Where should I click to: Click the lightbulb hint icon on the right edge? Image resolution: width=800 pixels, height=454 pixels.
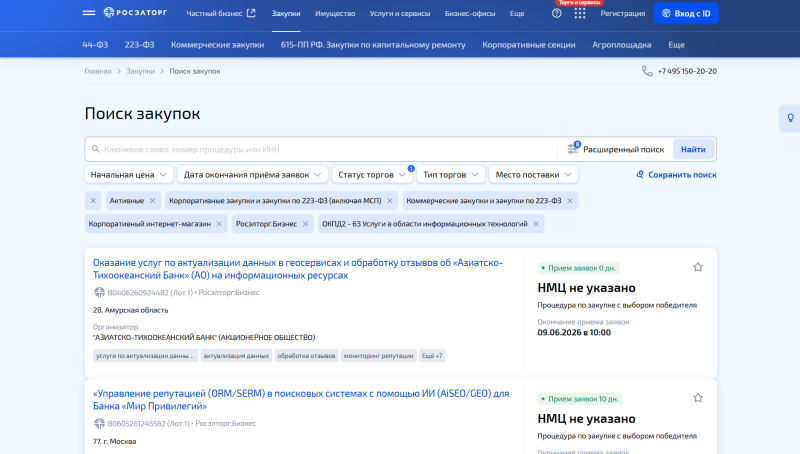790,118
